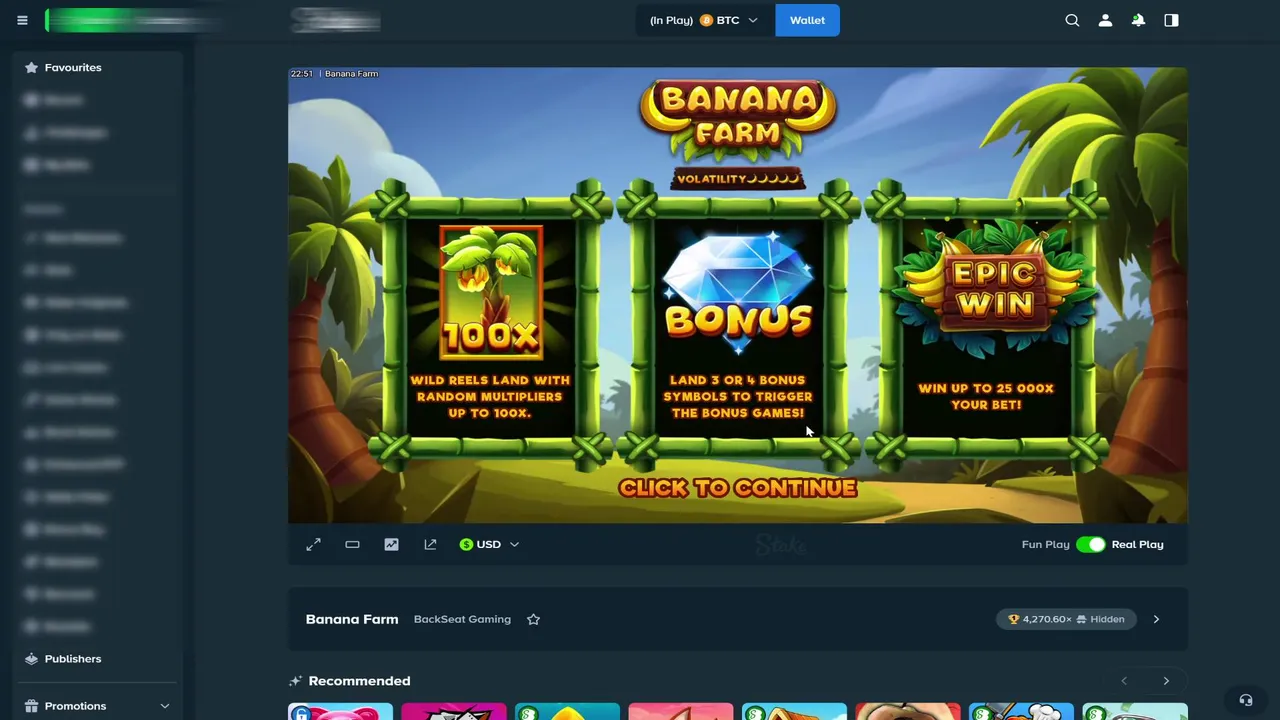Click the Recommended heading
1280x720 pixels.
point(359,681)
